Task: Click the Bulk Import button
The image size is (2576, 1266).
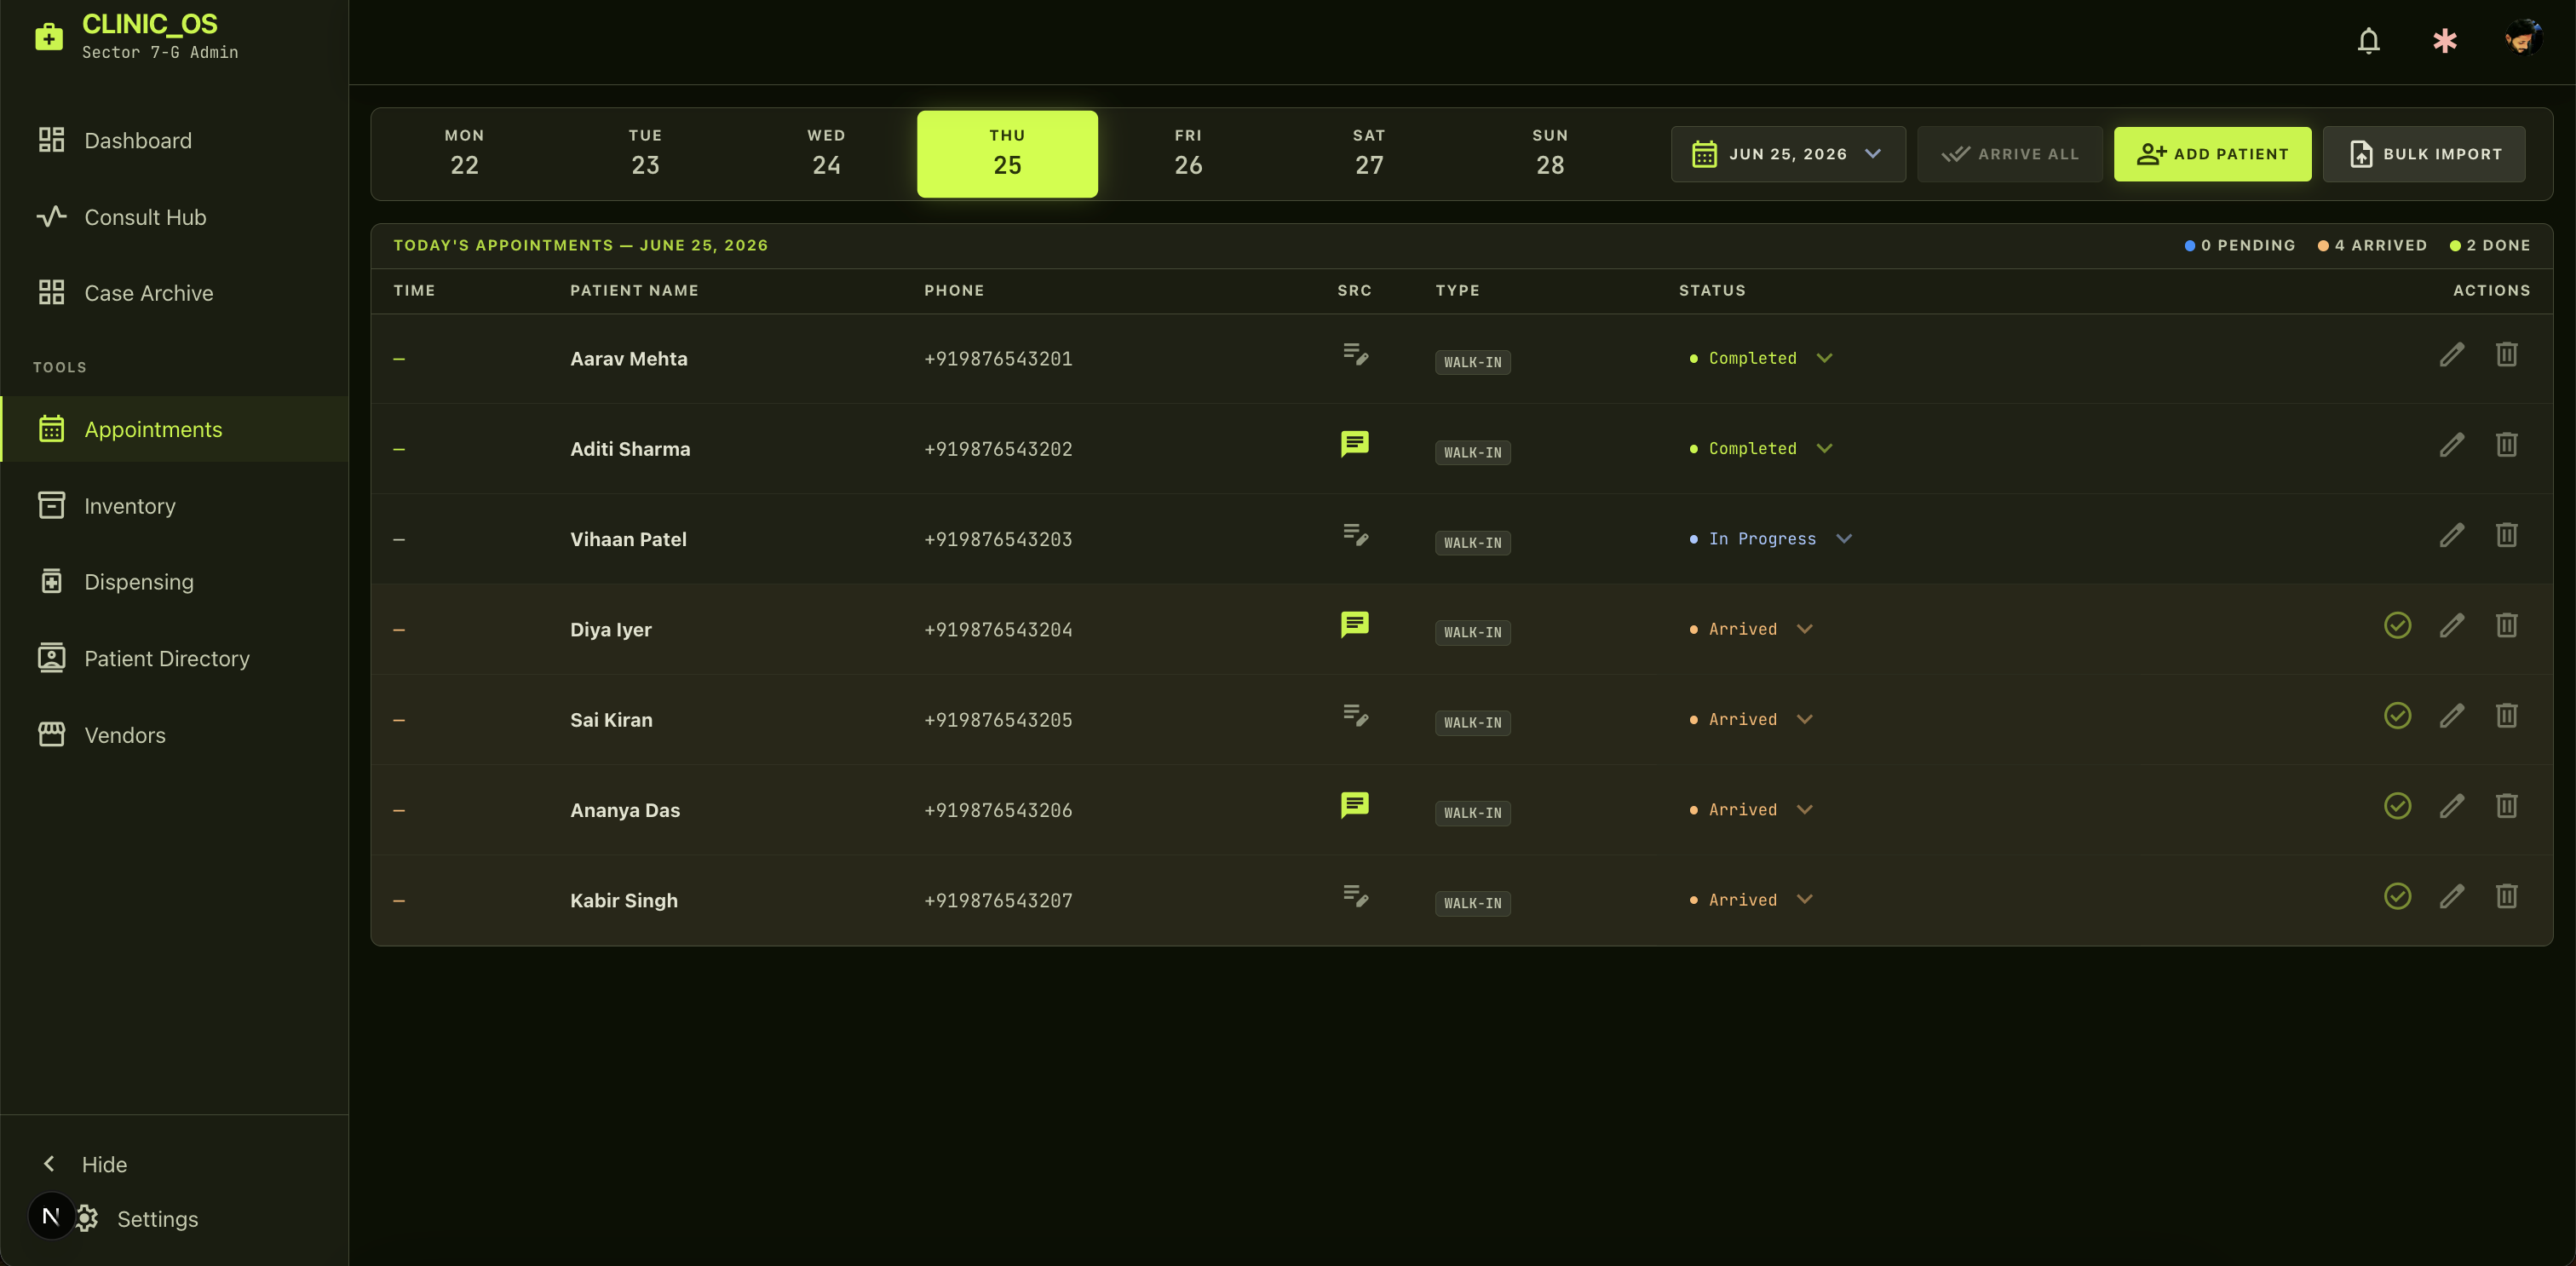Action: 2424,154
